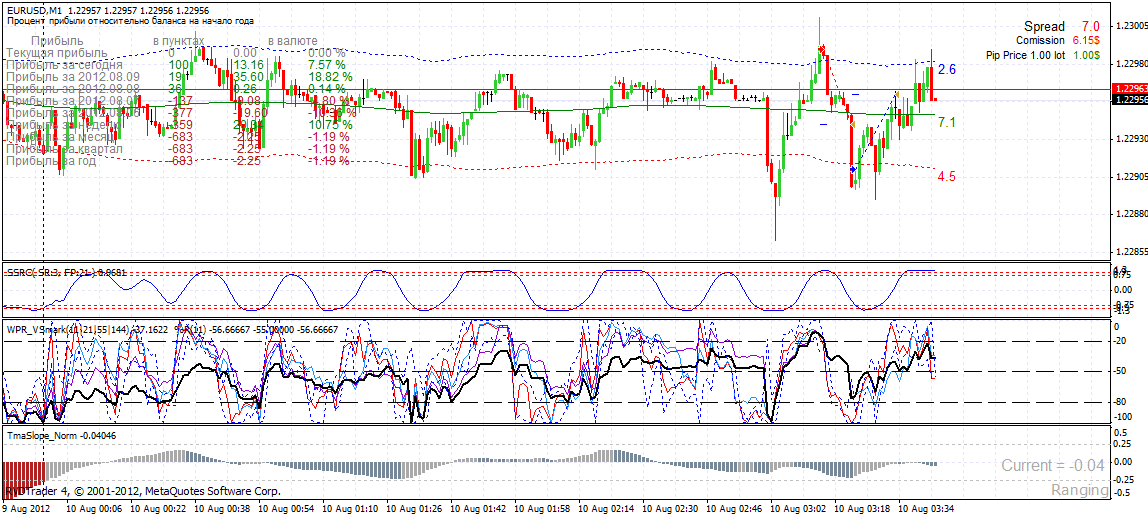The width and height of the screenshot is (1148, 516).
Task: Click the '7.57 %' profit value
Action: [327, 65]
